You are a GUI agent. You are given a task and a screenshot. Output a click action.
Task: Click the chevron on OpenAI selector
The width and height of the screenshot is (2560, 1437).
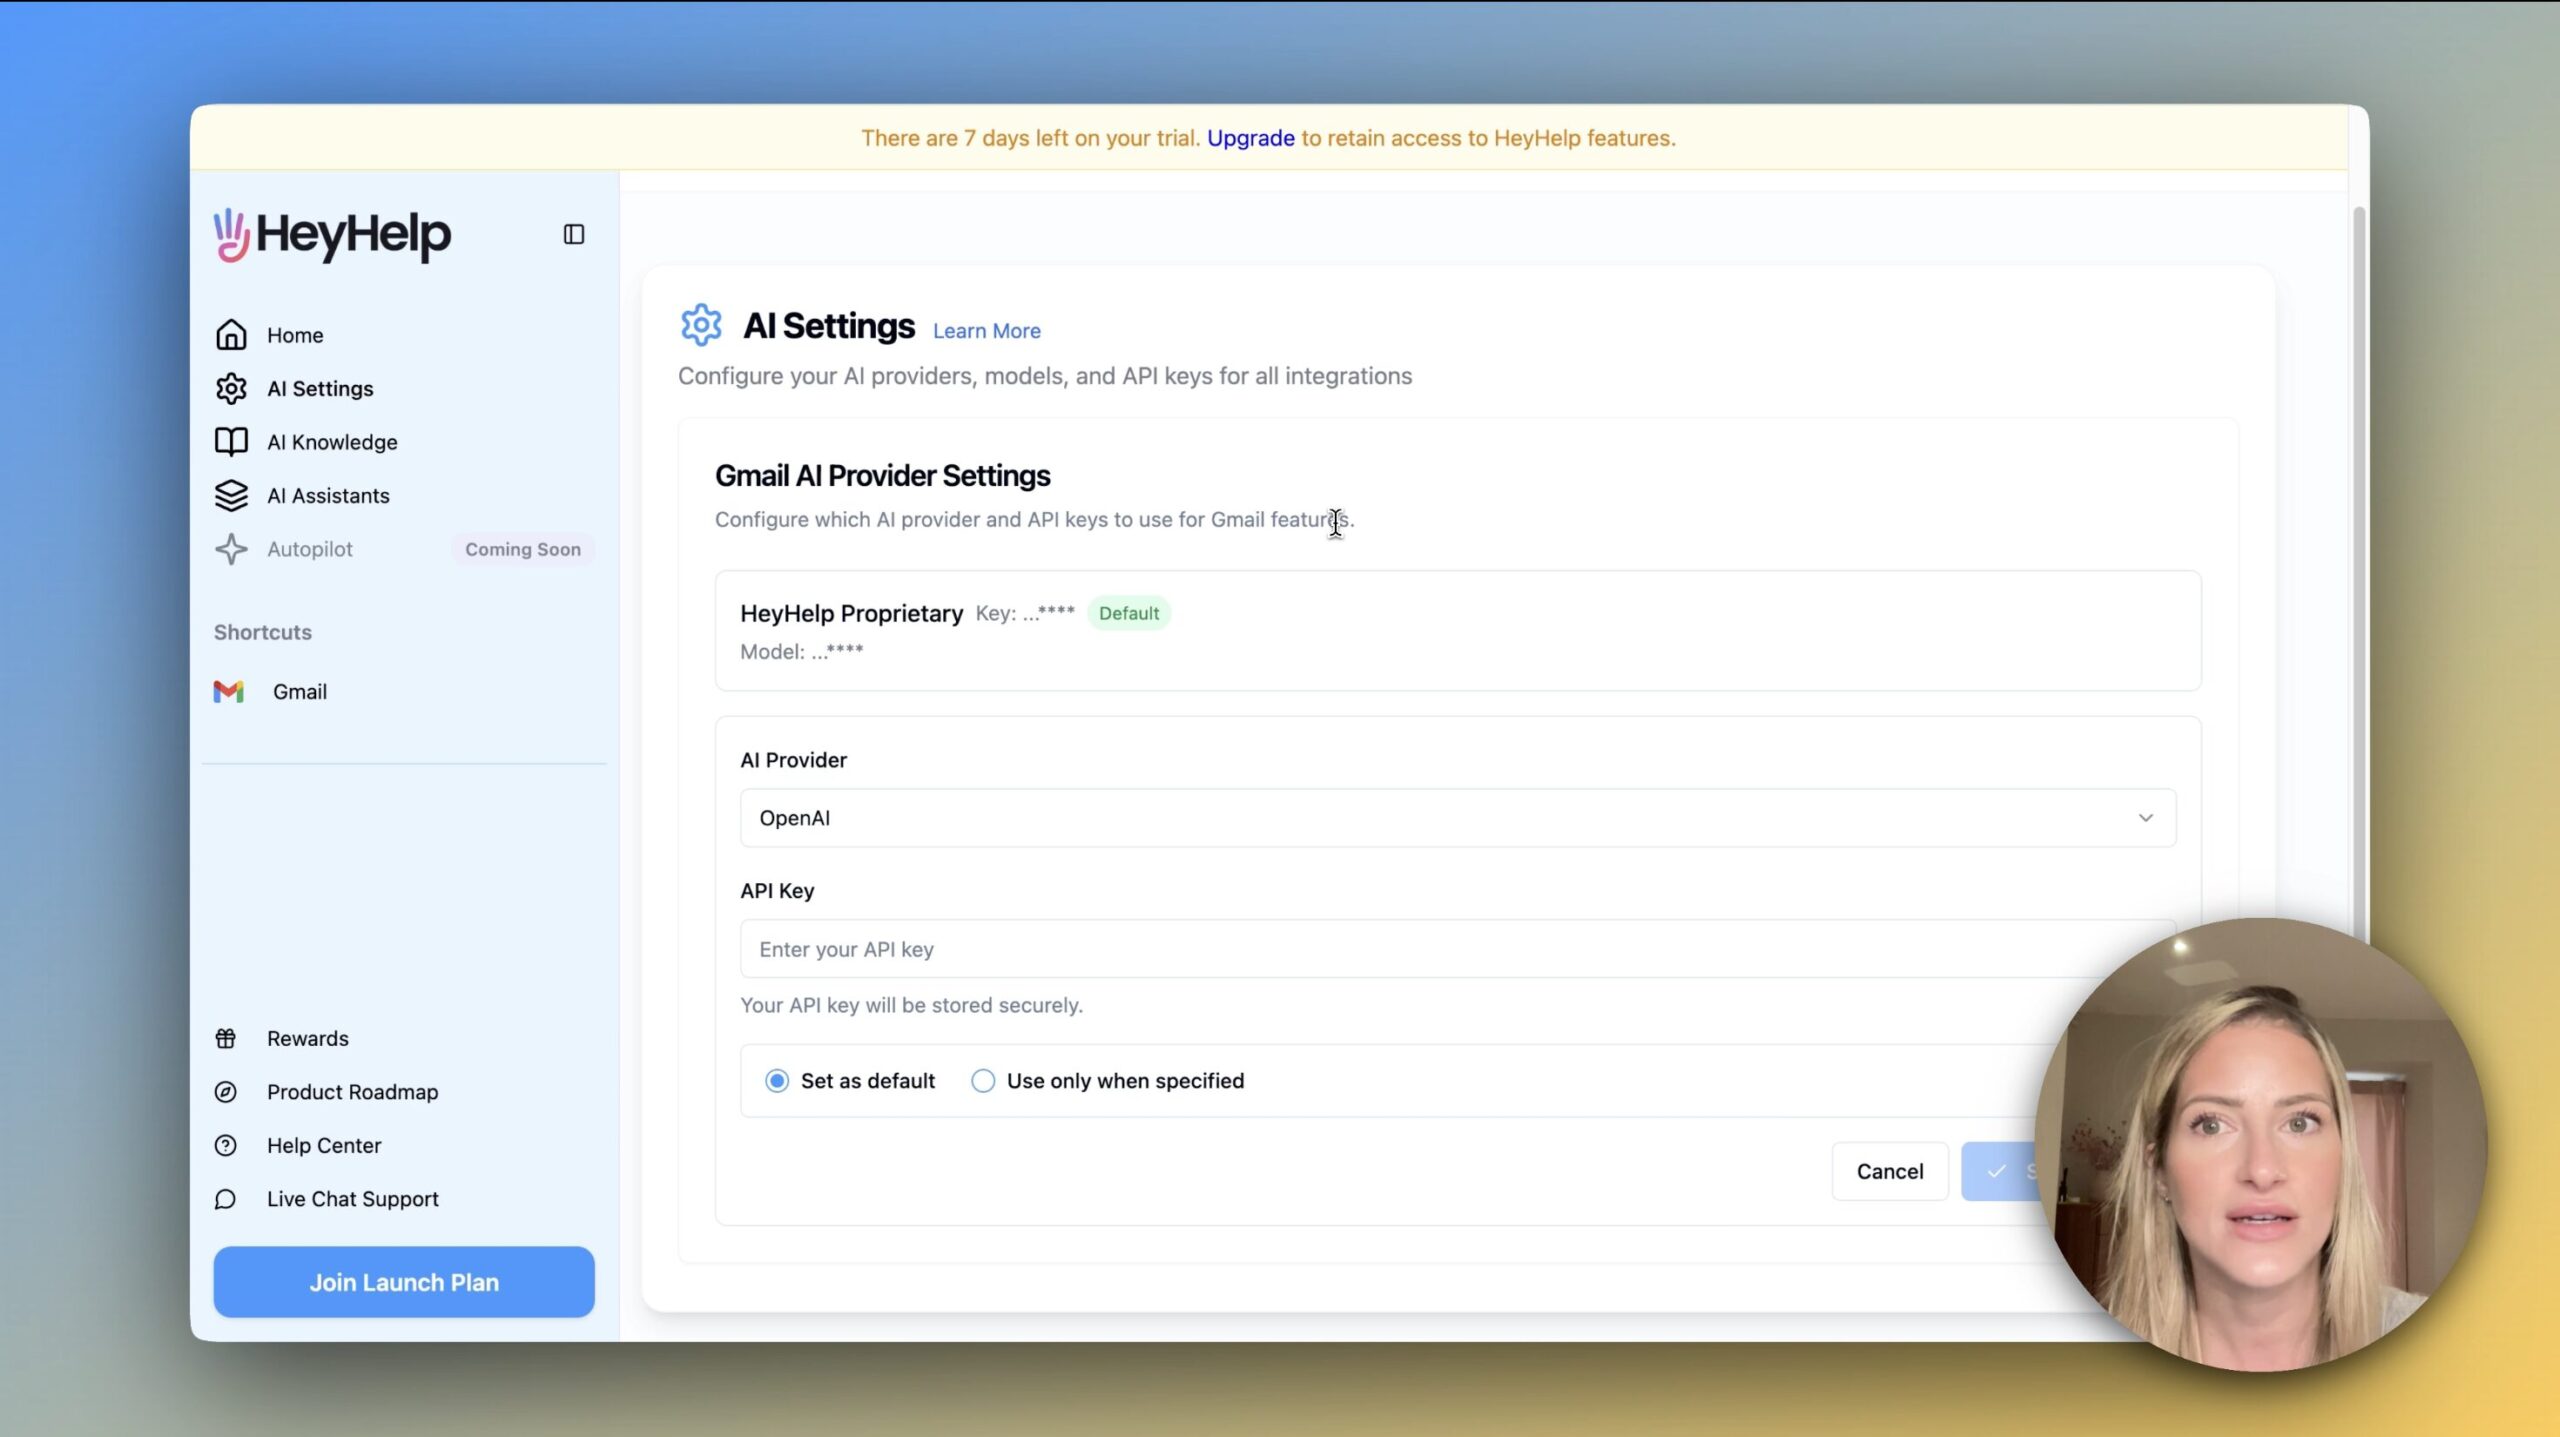(x=2145, y=818)
